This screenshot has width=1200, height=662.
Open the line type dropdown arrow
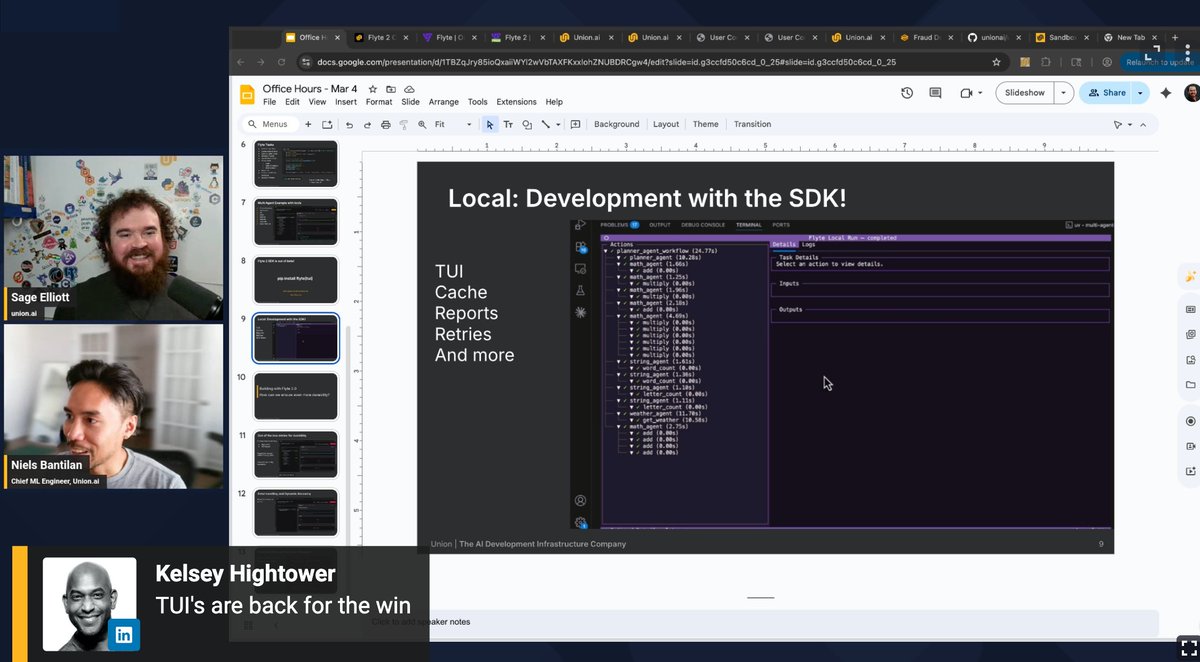pos(557,124)
